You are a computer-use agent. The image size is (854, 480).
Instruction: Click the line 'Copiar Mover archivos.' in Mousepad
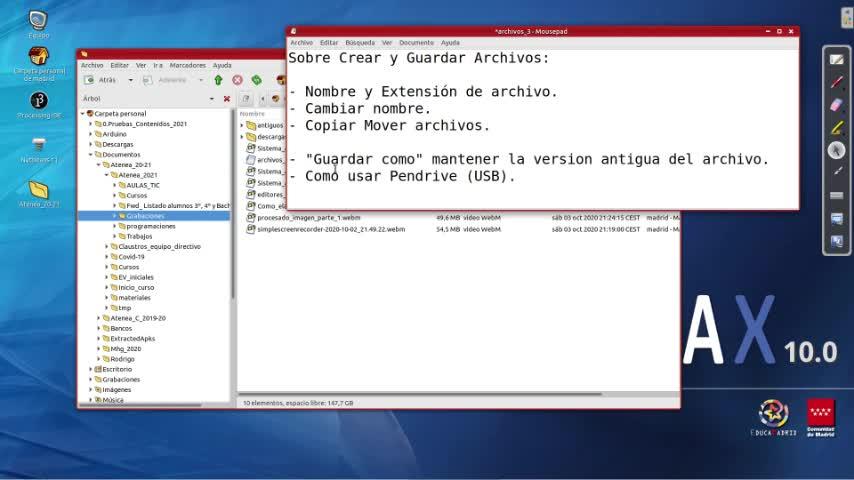[397, 125]
